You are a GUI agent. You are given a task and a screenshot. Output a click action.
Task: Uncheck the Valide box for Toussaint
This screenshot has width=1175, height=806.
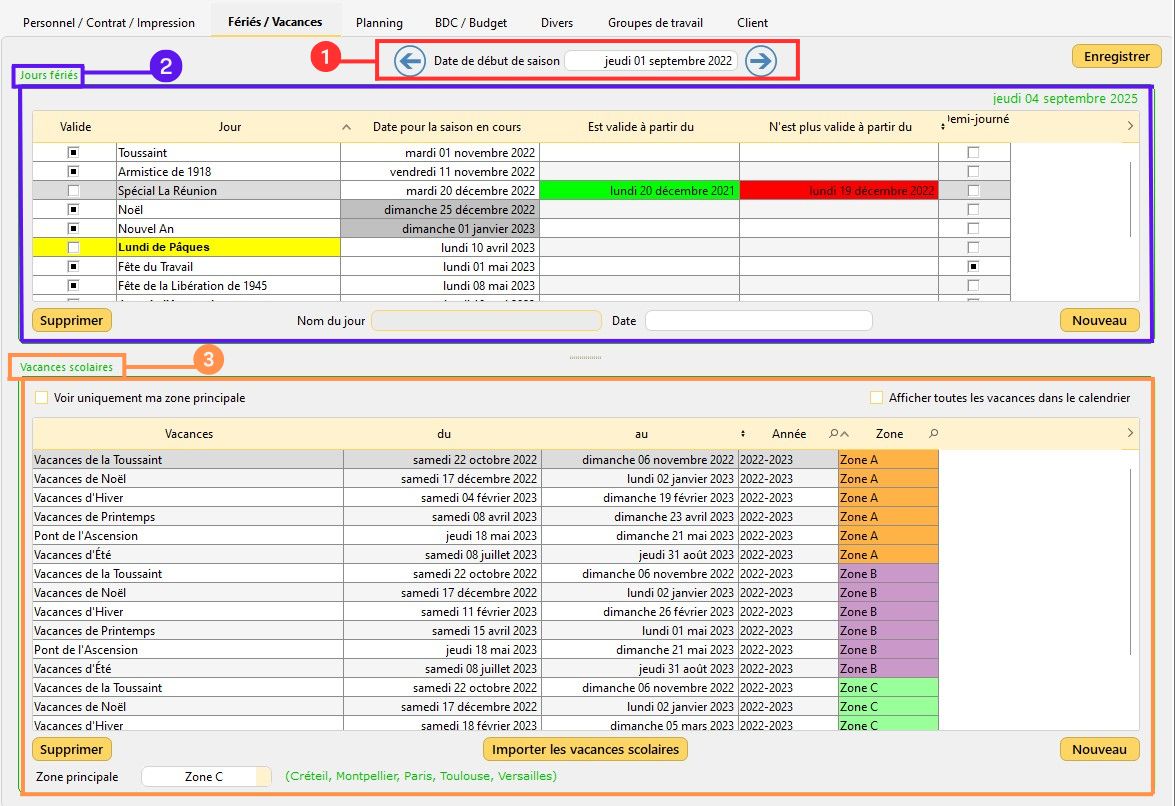pos(74,153)
